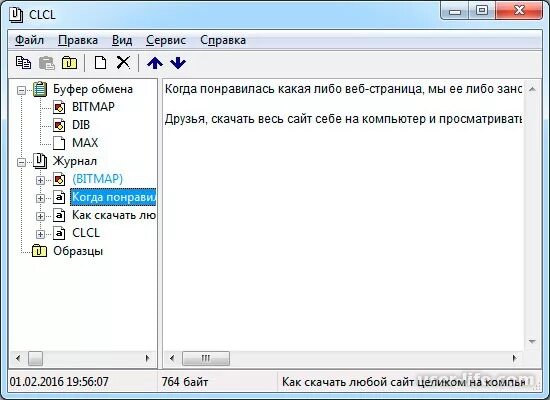This screenshot has height=400, width=550.
Task: Click the New item blank page icon
Action: (x=101, y=63)
